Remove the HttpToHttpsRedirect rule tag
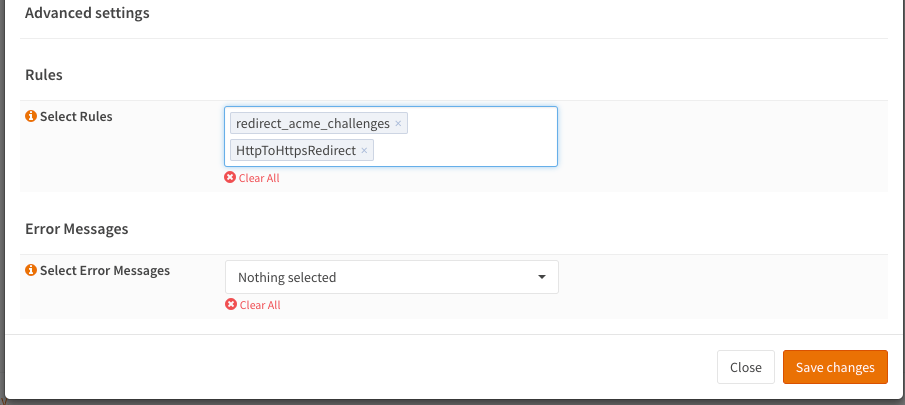 click(x=364, y=151)
